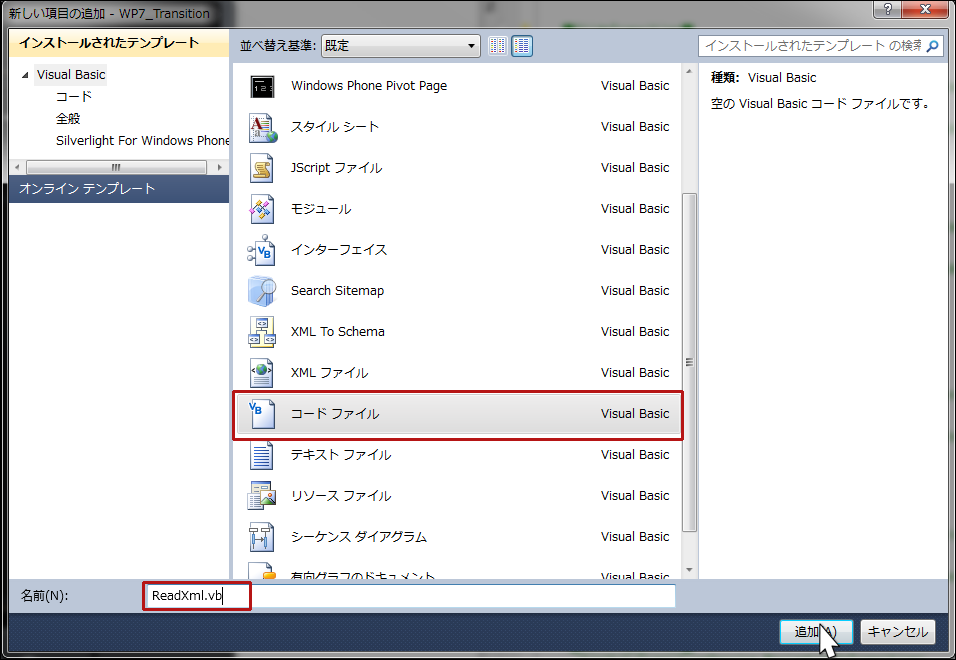Click the JScript ファイル template icon
Image resolution: width=956 pixels, height=660 pixels.
coord(262,168)
